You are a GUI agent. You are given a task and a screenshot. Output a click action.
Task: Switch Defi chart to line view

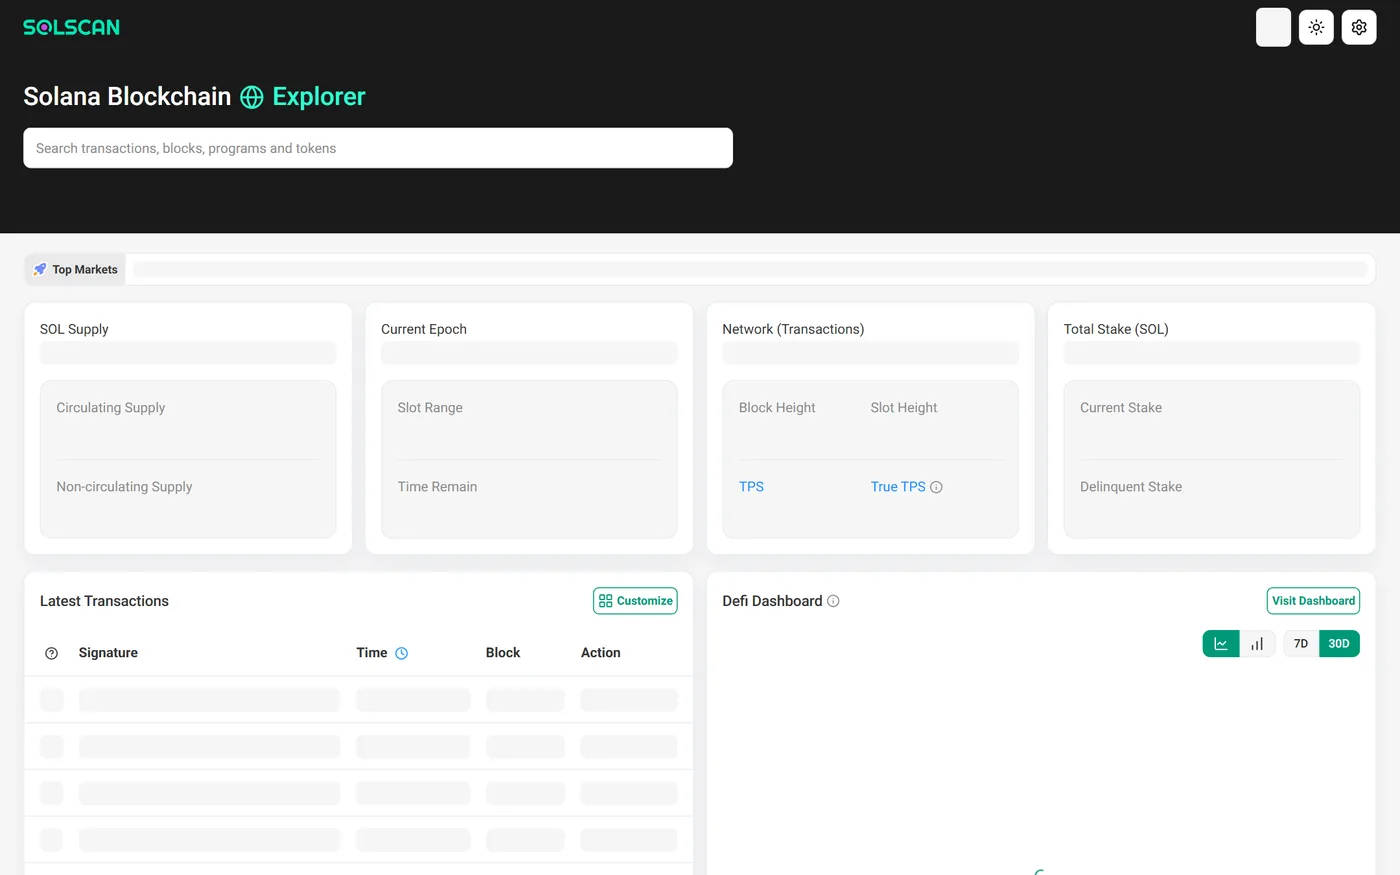tap(1221, 644)
